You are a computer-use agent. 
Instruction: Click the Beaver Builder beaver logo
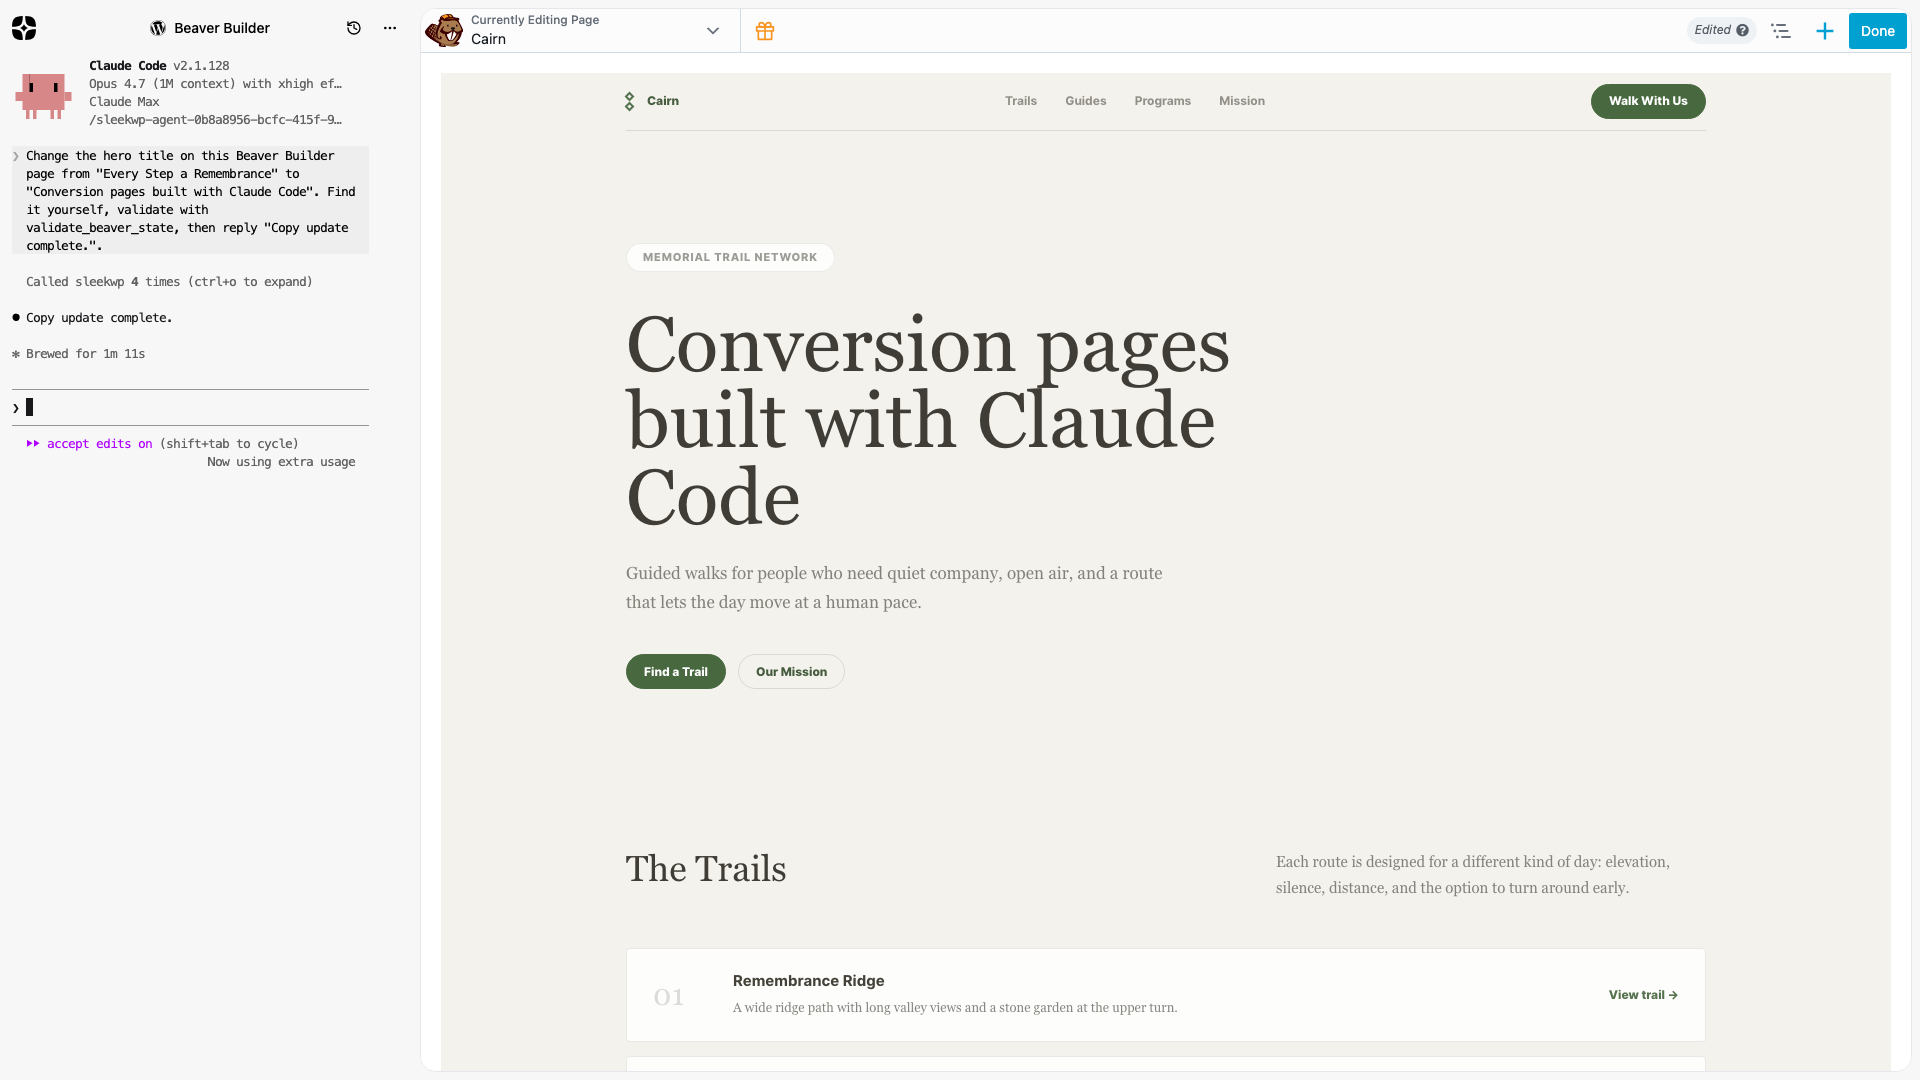pyautogui.click(x=445, y=30)
